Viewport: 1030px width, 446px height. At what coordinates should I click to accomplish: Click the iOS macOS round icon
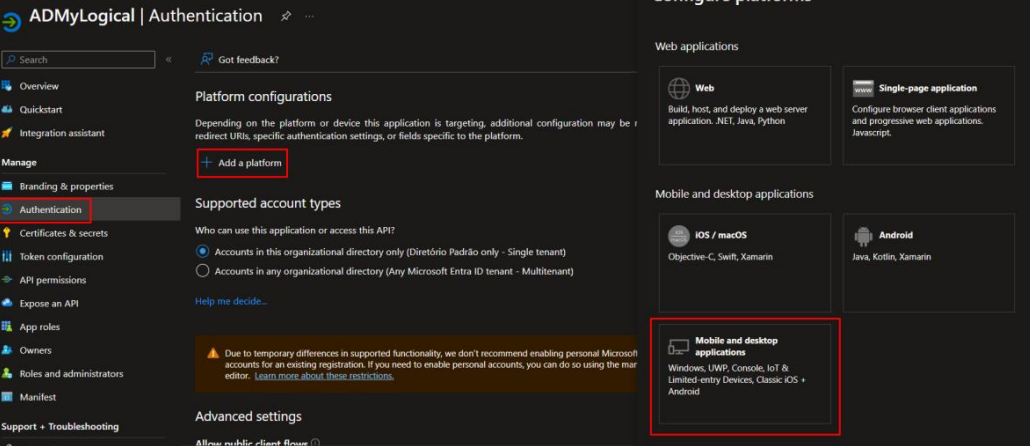click(x=679, y=235)
